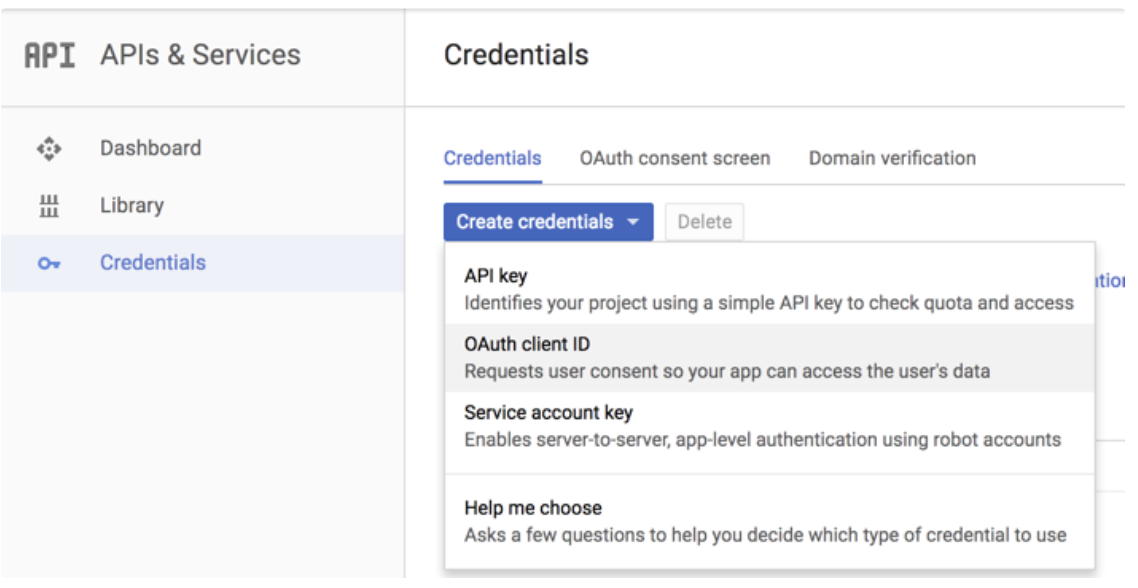
Task: Switch to the Domain verification tab
Action: pos(892,158)
